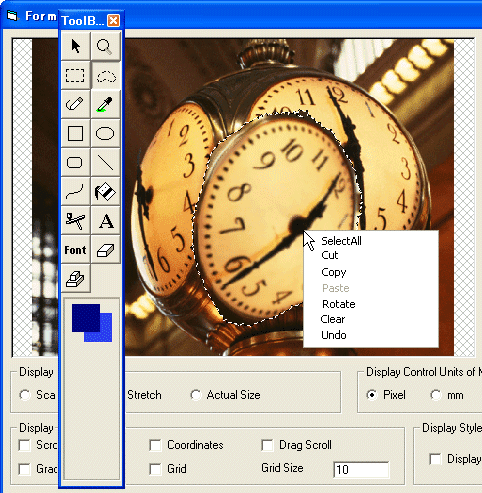Select the Actual Size radio button
This screenshot has height=493, width=482.
196,395
